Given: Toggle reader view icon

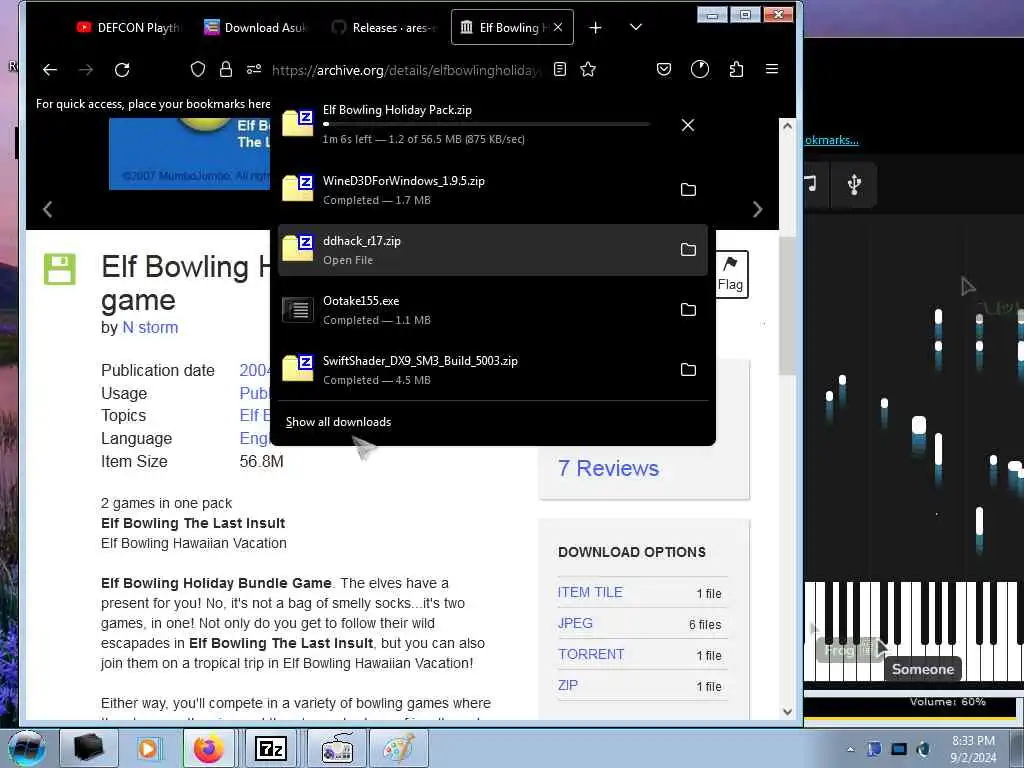Looking at the screenshot, I should [560, 69].
